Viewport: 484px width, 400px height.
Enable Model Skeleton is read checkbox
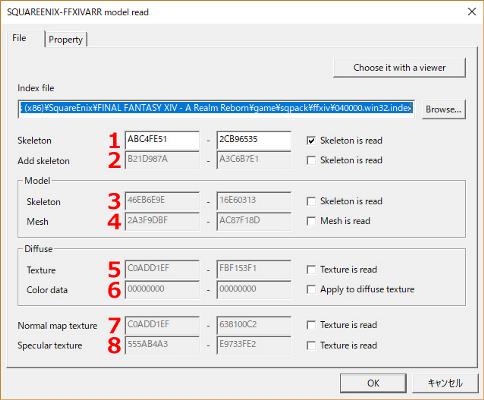tap(311, 201)
